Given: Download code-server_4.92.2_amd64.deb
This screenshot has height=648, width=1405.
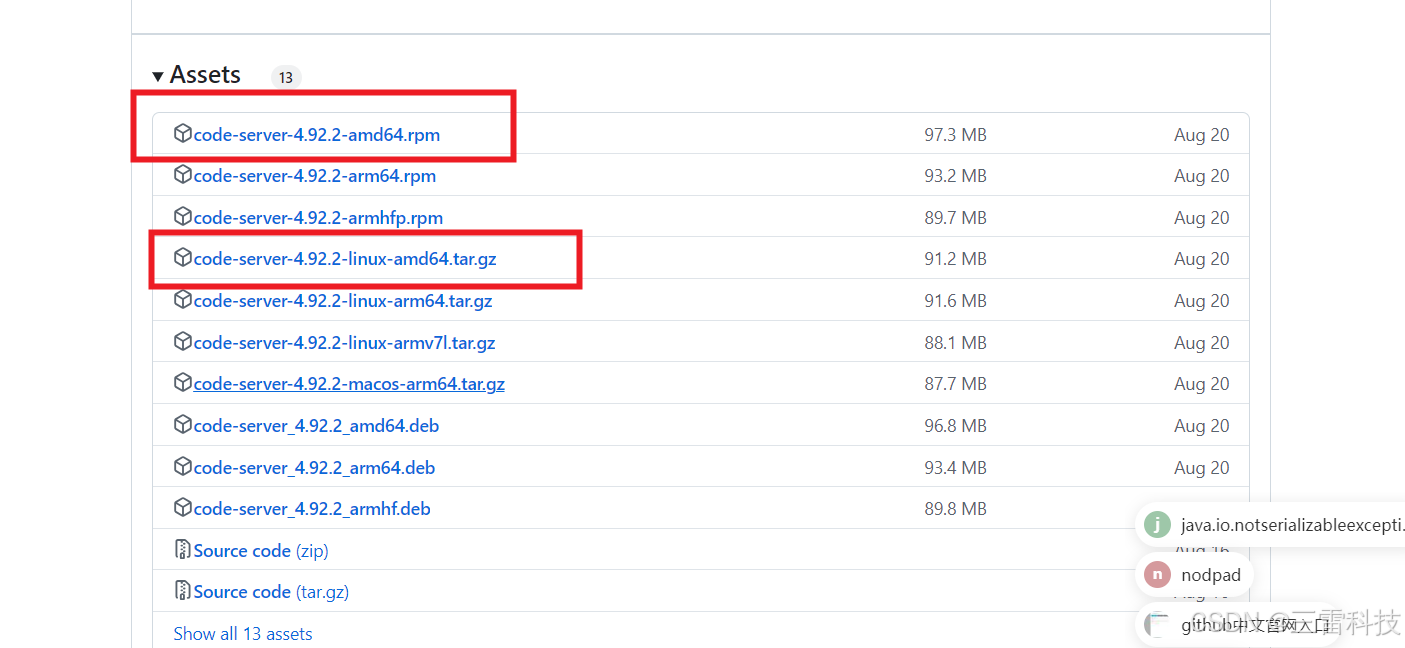Looking at the screenshot, I should [x=316, y=426].
